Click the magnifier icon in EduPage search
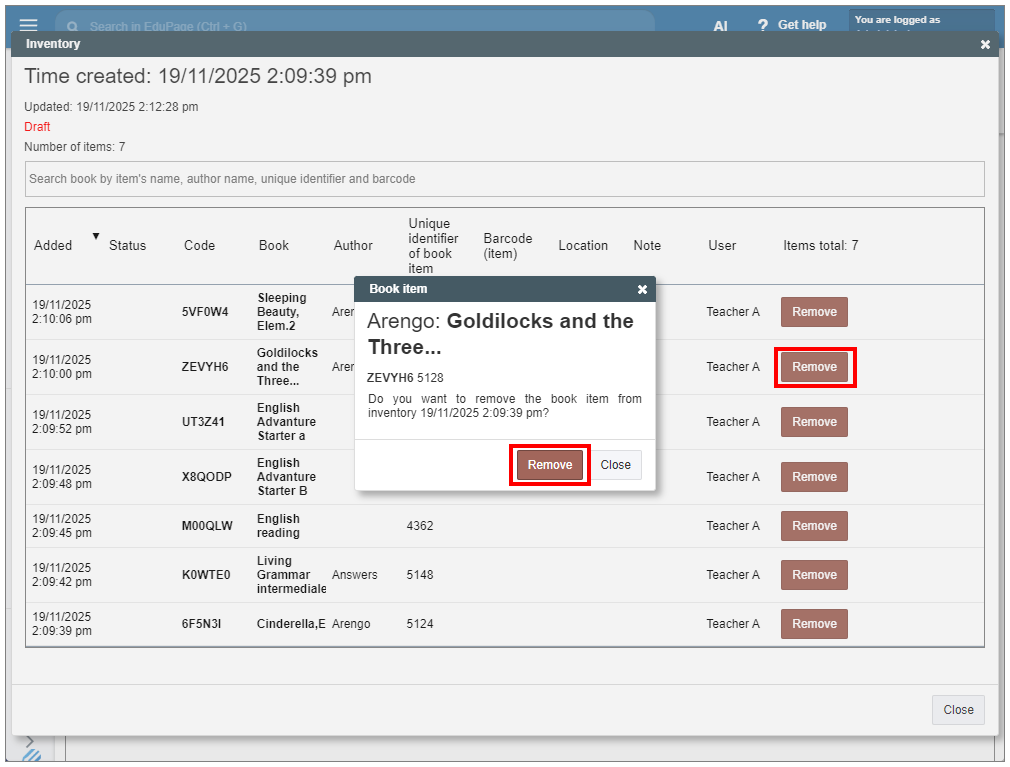This screenshot has width=1010, height=767. click(x=73, y=26)
